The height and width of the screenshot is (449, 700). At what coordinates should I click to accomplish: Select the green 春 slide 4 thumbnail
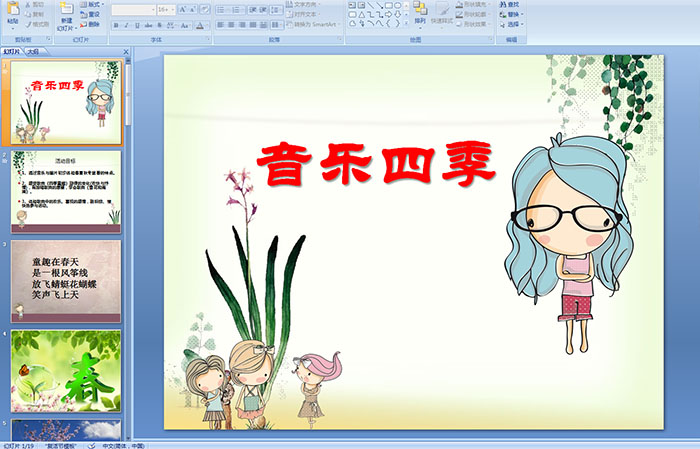click(66, 370)
